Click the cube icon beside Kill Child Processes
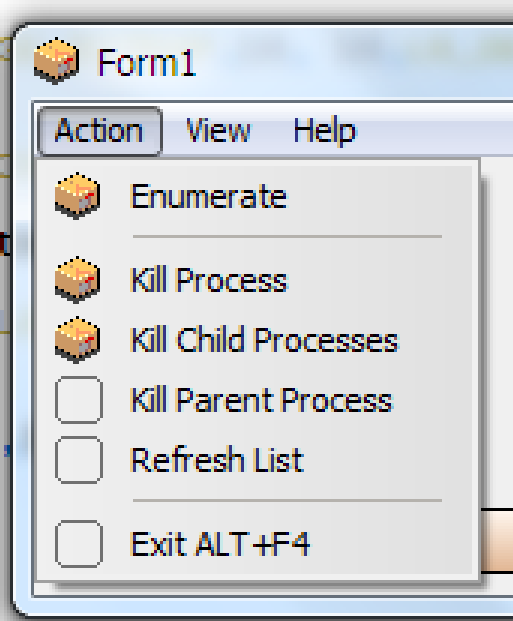Viewport: 513px width, 621px height. click(x=78, y=340)
